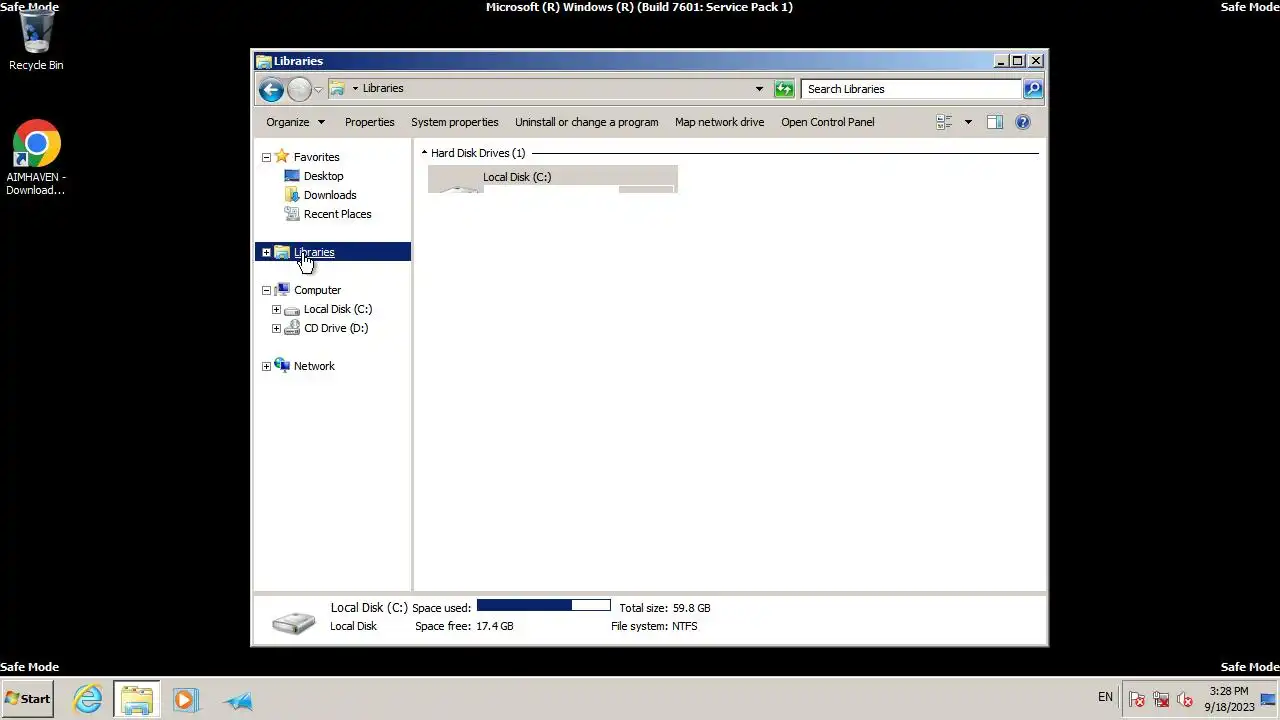Focus the Search Libraries field
Viewport: 1280px width, 720px height.
point(911,89)
